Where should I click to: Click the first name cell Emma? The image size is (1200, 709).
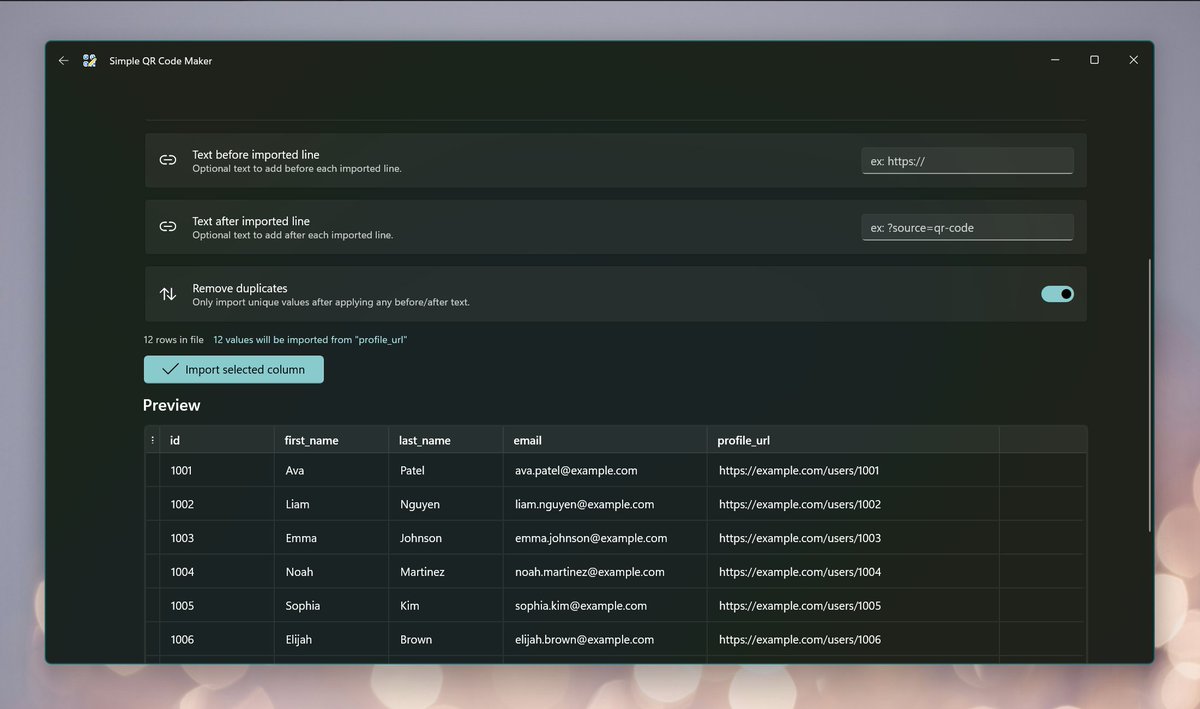[x=331, y=538]
